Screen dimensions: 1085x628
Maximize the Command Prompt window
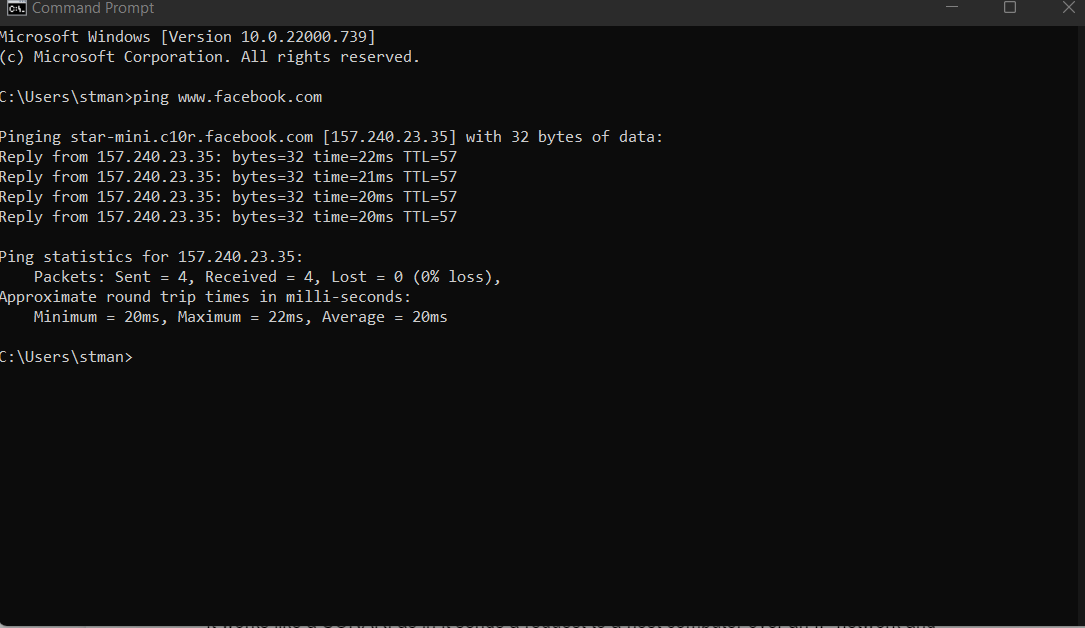click(x=1010, y=8)
